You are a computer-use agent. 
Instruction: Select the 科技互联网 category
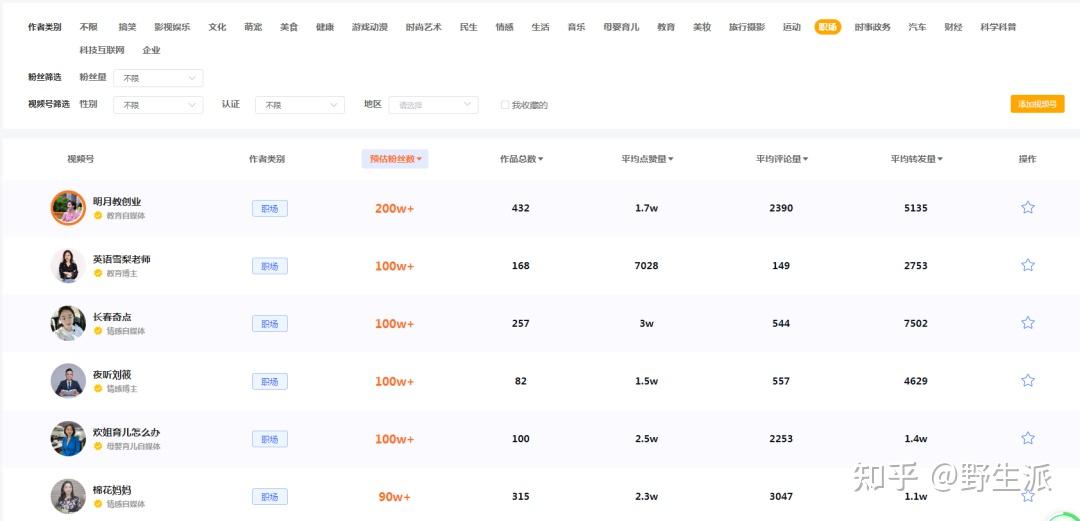coord(102,50)
